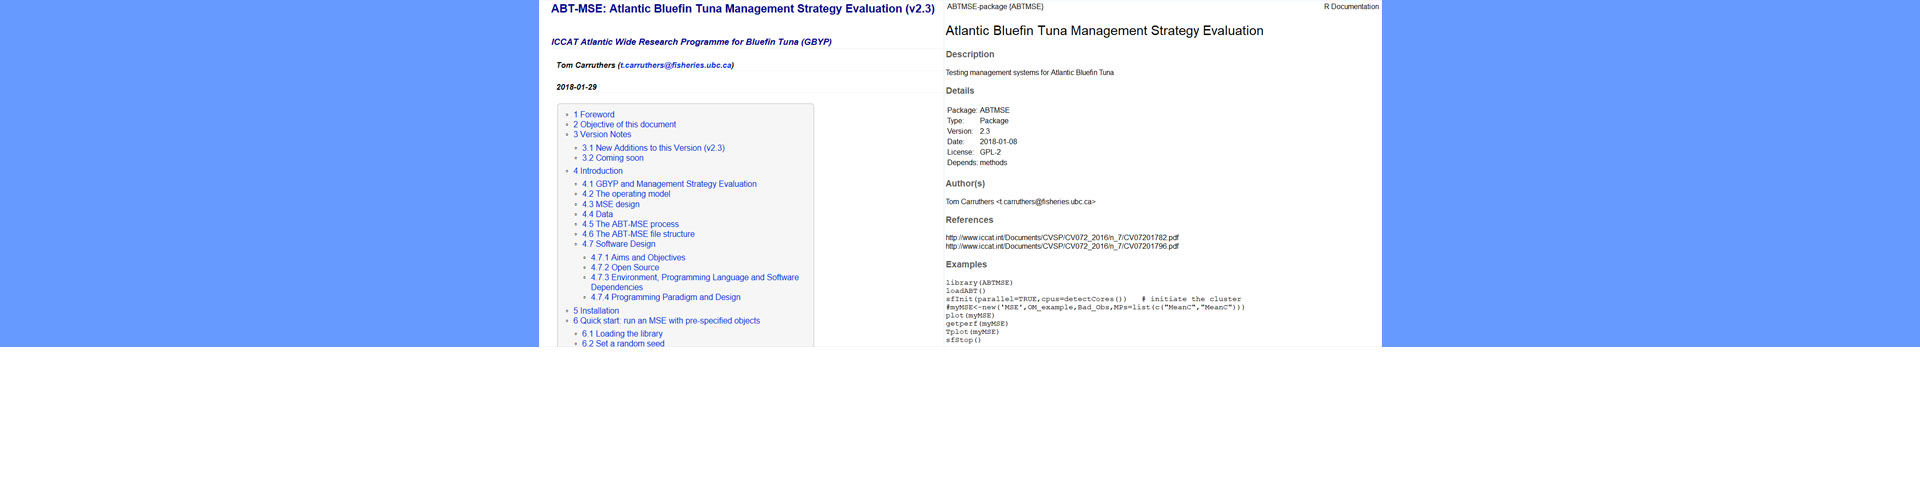Image resolution: width=1920 pixels, height=503 pixels.
Task: Jump to '4.5 The ABT-MSE process'
Action: point(630,224)
